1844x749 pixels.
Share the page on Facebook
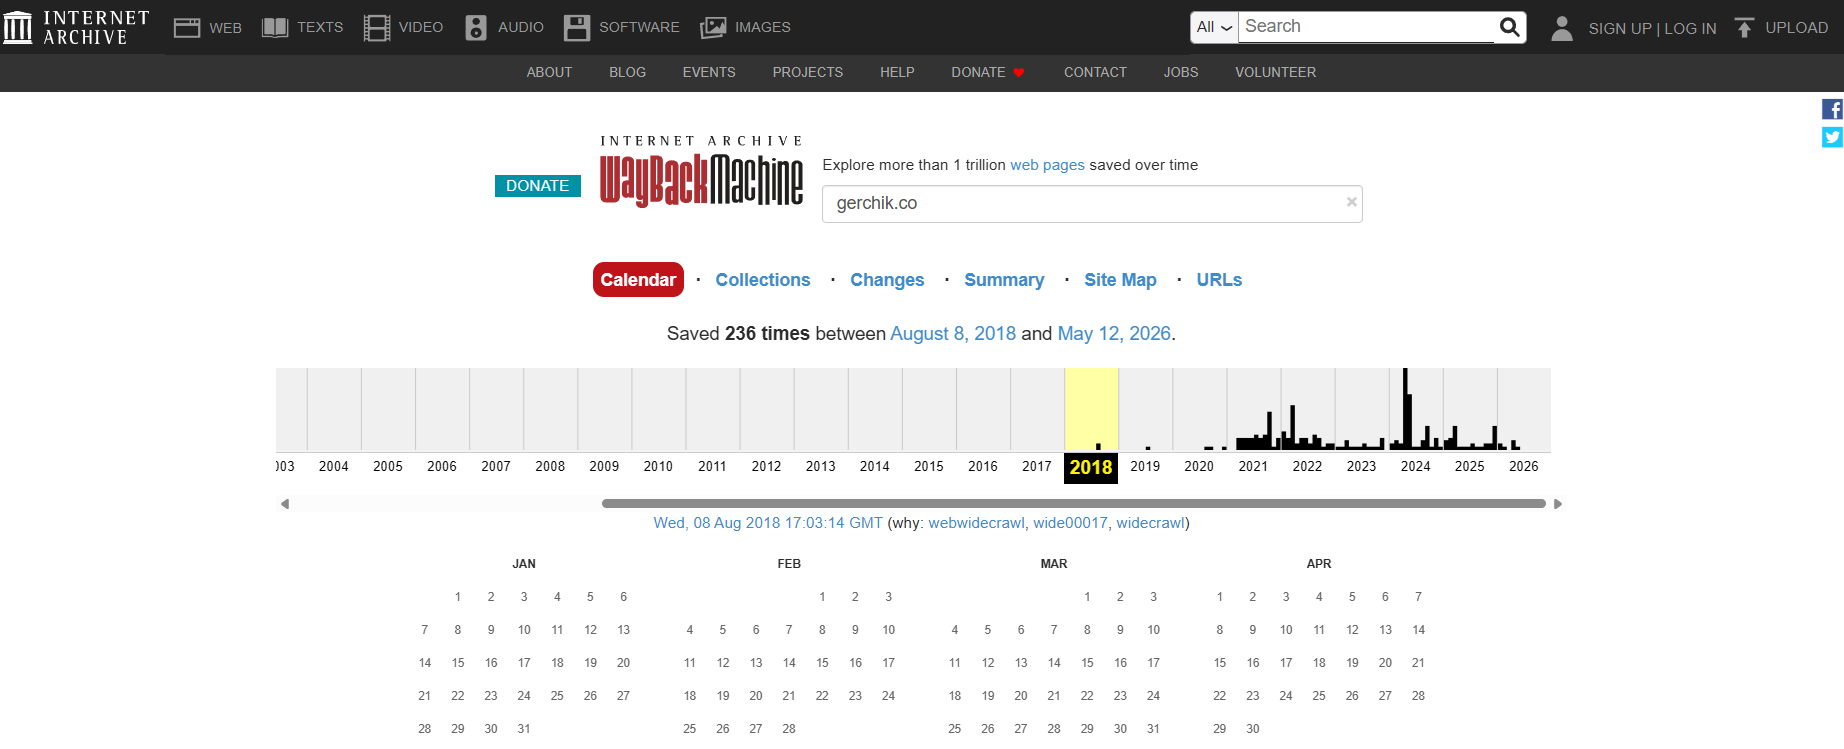(x=1832, y=109)
